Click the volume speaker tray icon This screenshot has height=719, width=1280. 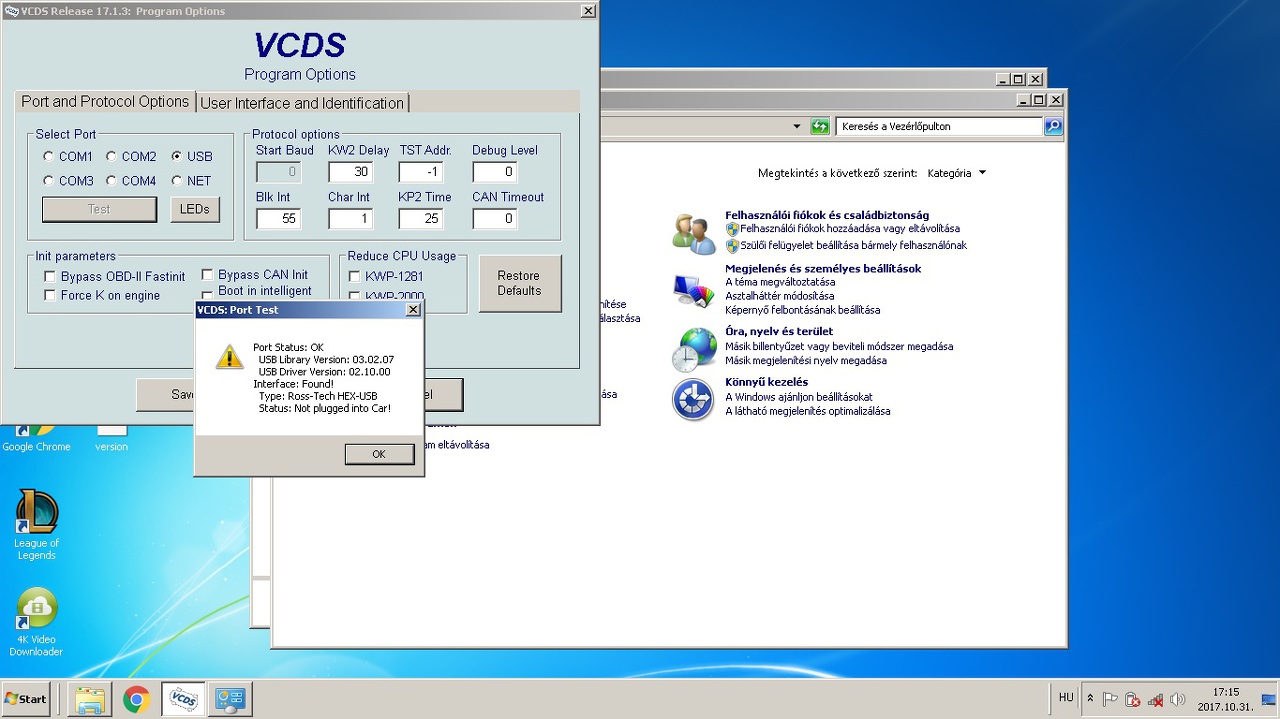pos(1177,699)
